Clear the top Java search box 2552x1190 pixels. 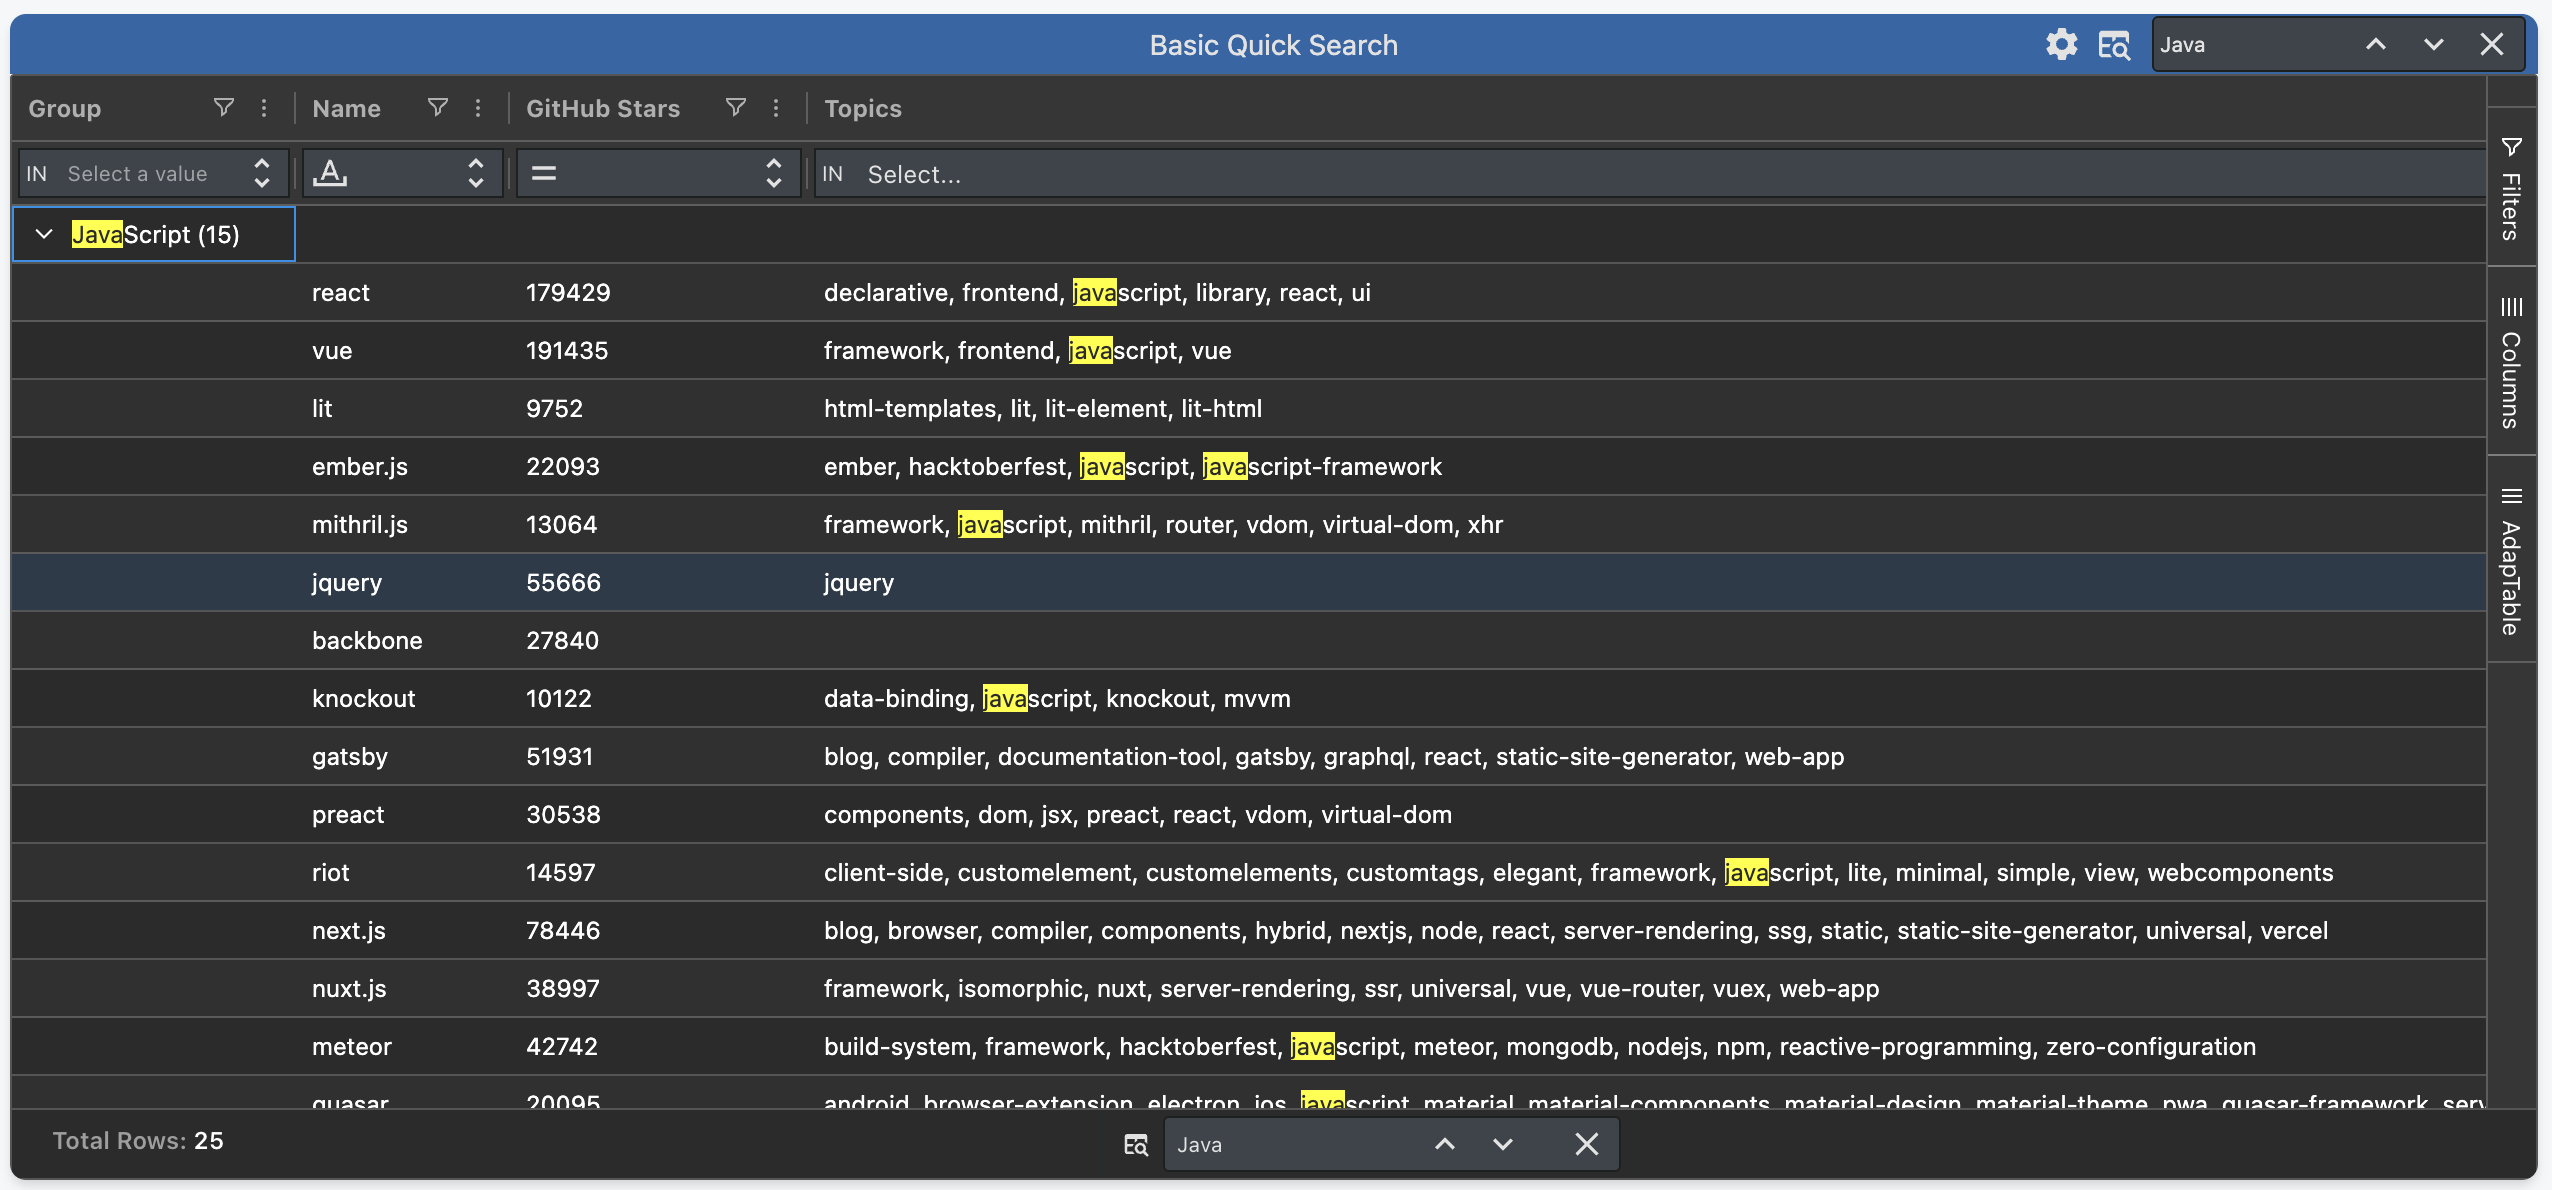point(2492,45)
